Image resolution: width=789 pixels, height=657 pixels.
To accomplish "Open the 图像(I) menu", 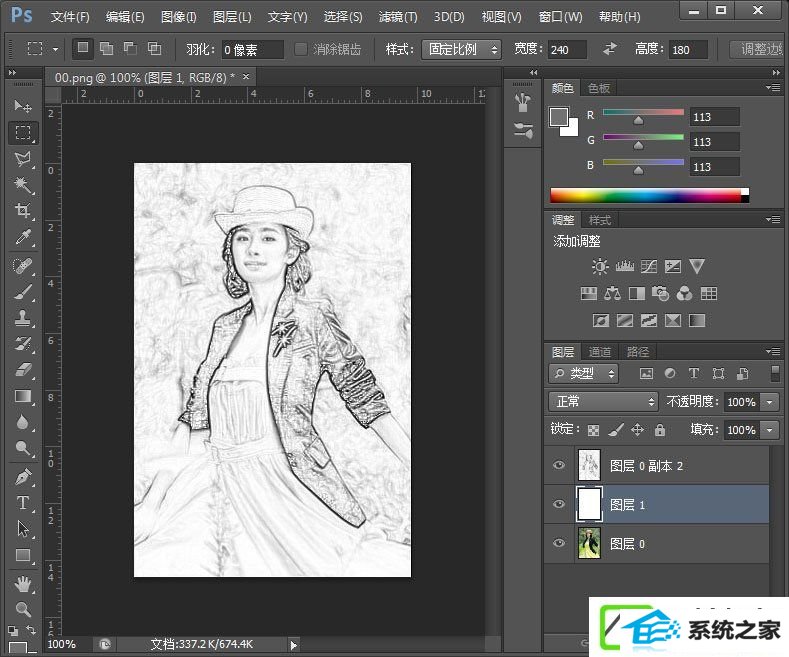I will (179, 17).
